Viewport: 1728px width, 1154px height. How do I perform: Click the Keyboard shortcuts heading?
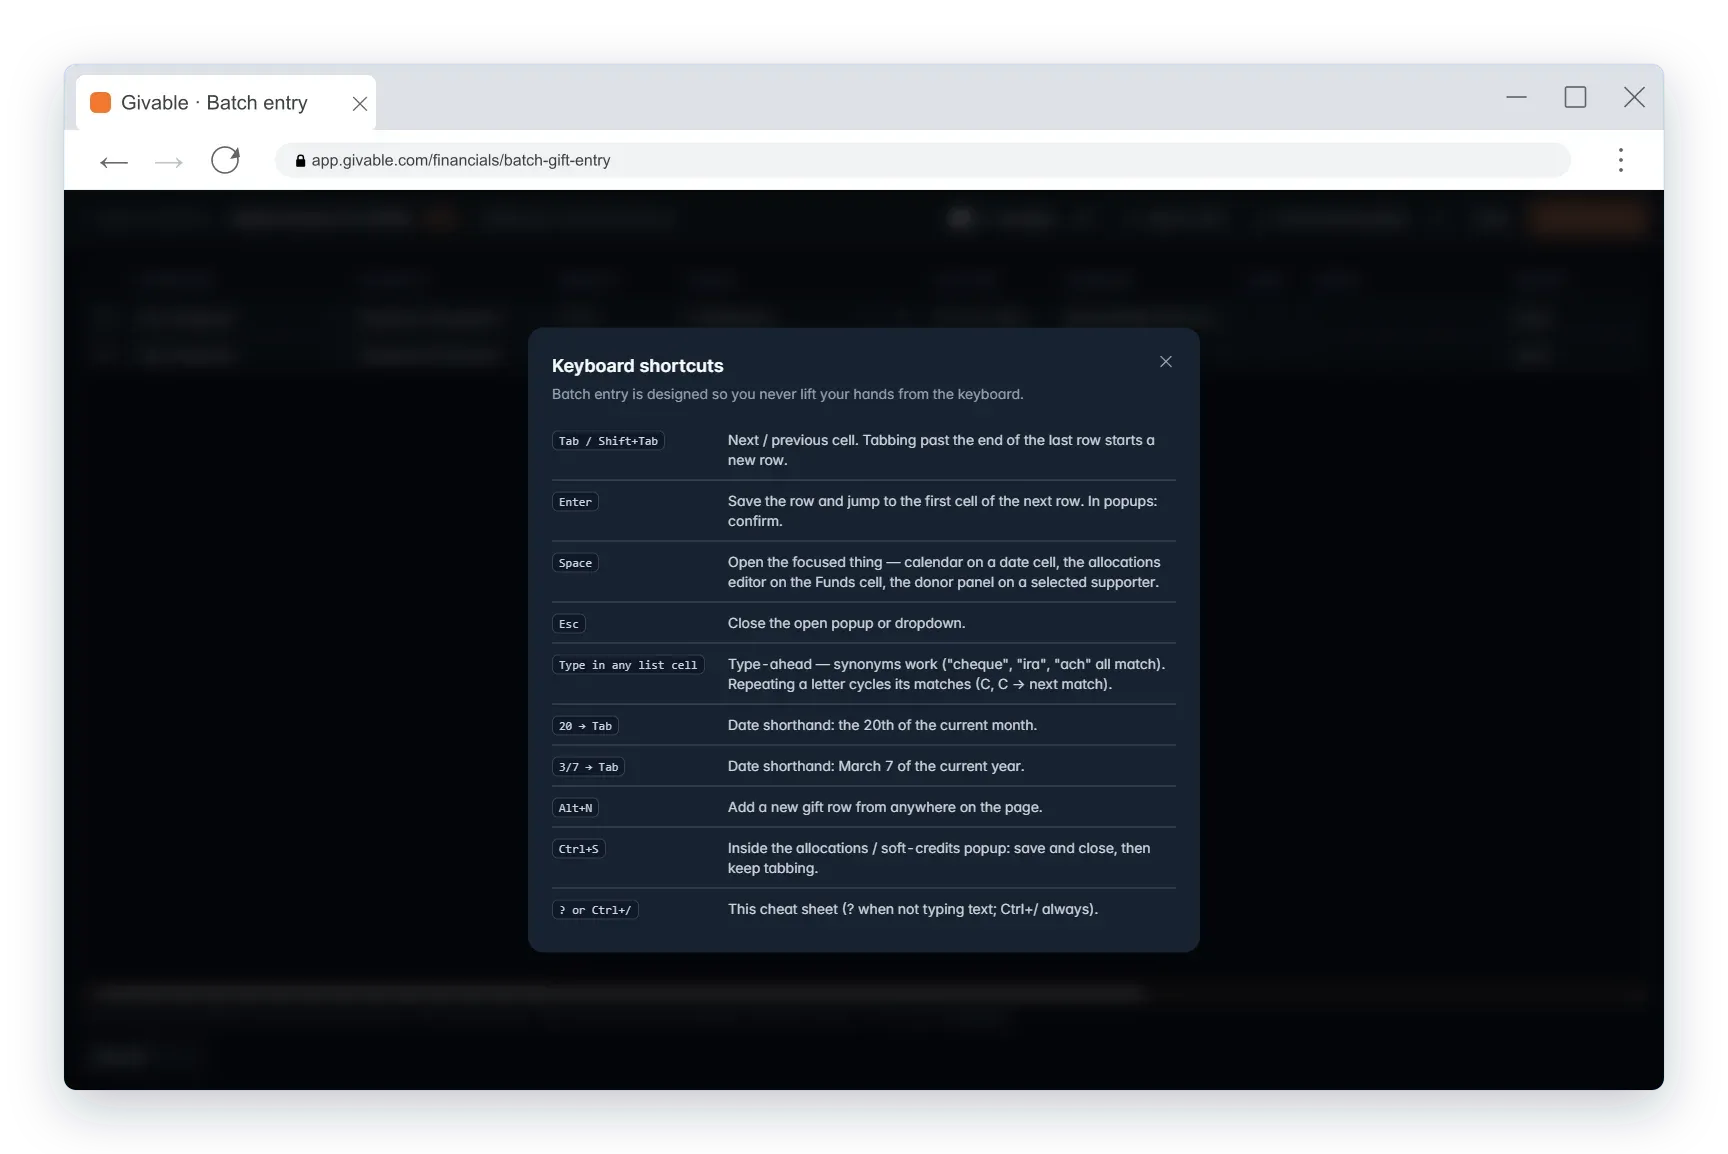coord(637,366)
